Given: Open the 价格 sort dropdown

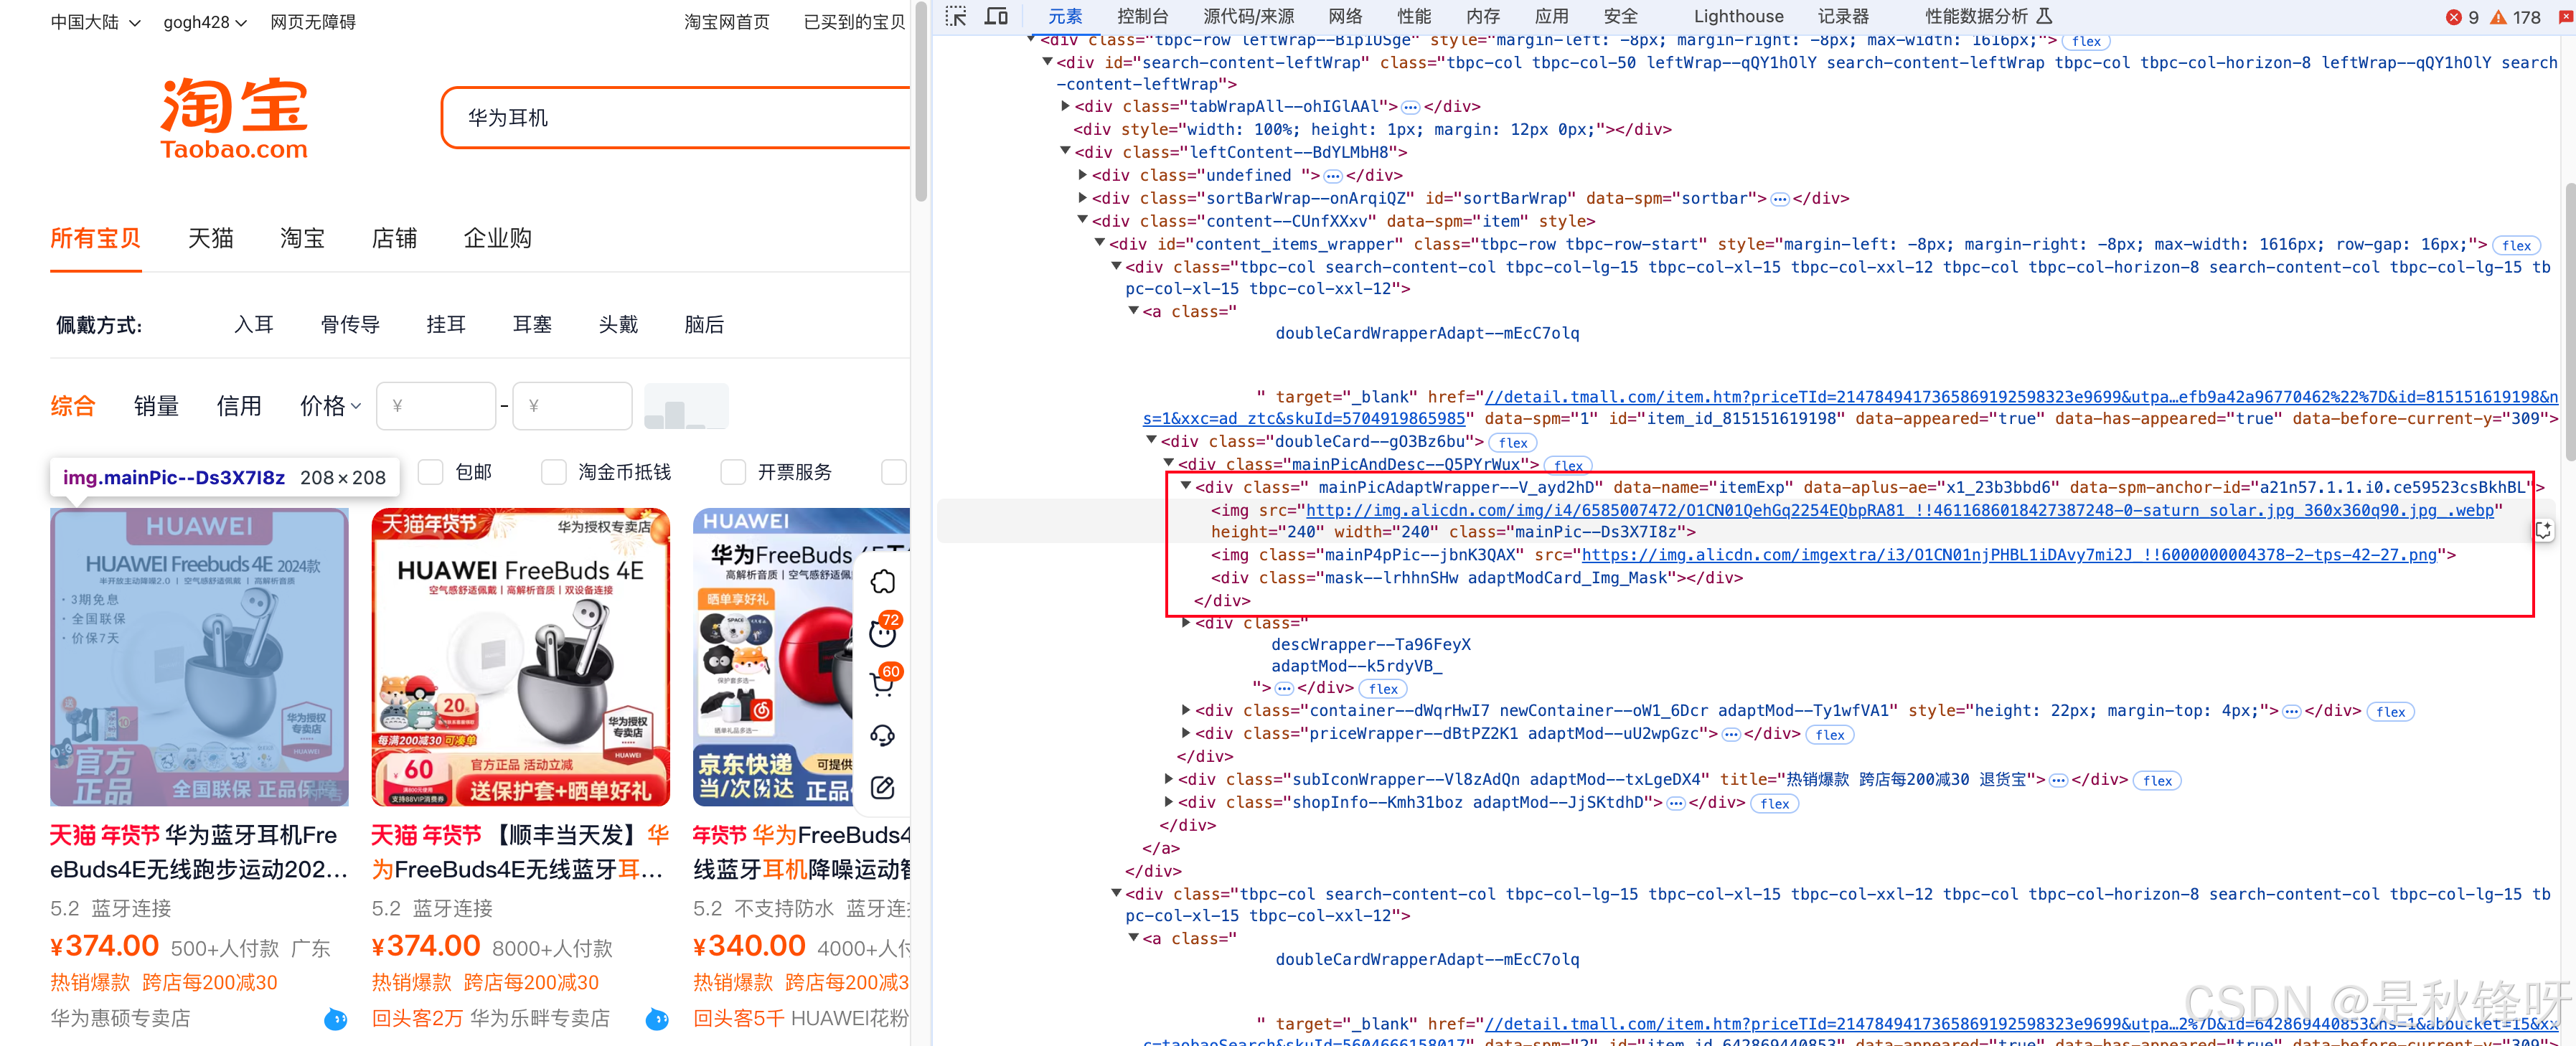Looking at the screenshot, I should pyautogui.click(x=330, y=406).
